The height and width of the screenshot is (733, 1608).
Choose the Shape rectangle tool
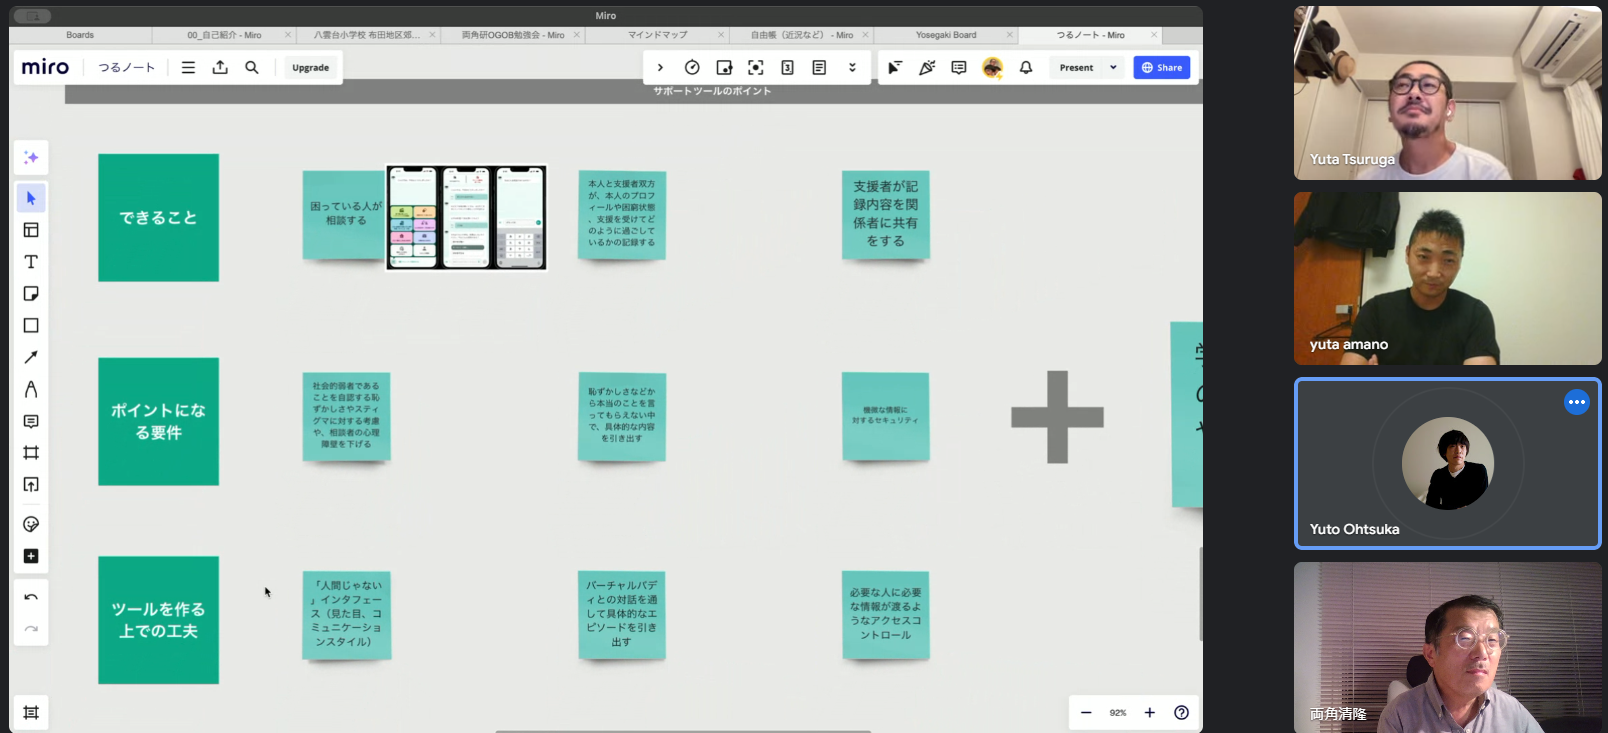pyautogui.click(x=31, y=326)
